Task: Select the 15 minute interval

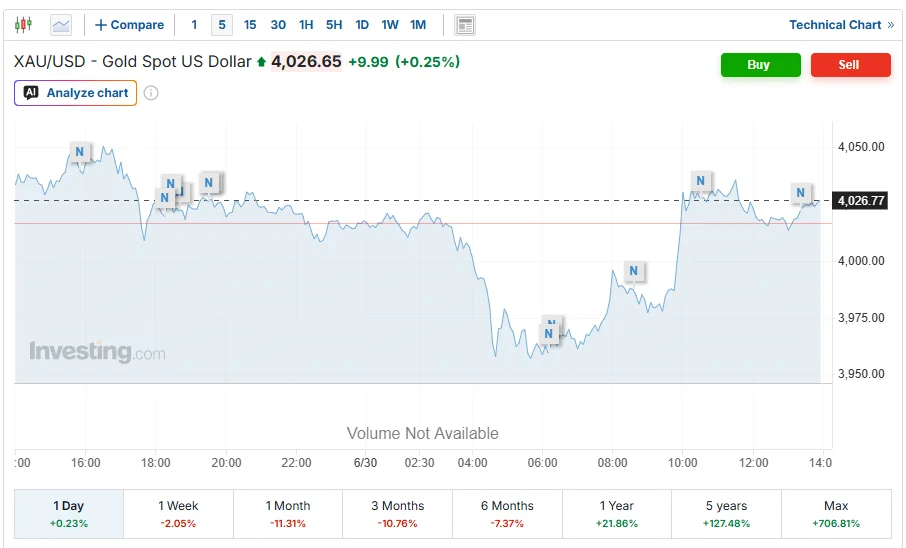Action: (x=250, y=25)
